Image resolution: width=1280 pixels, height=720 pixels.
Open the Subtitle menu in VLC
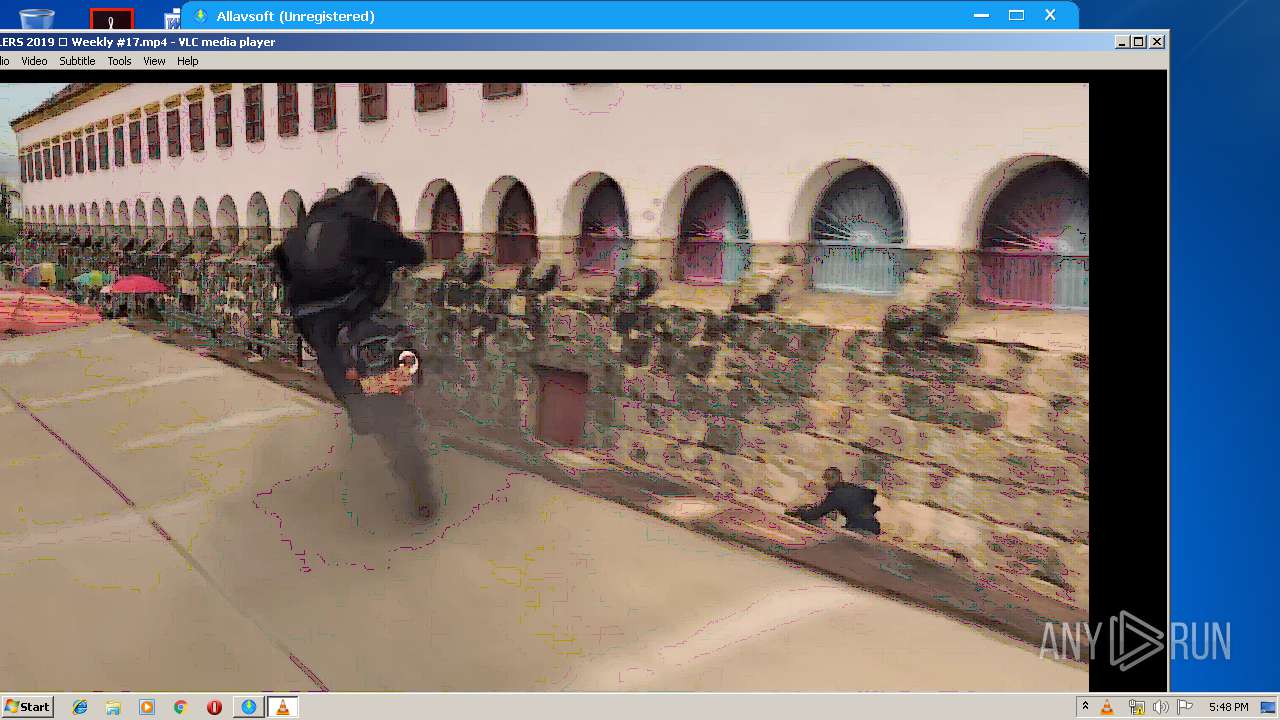tap(77, 61)
